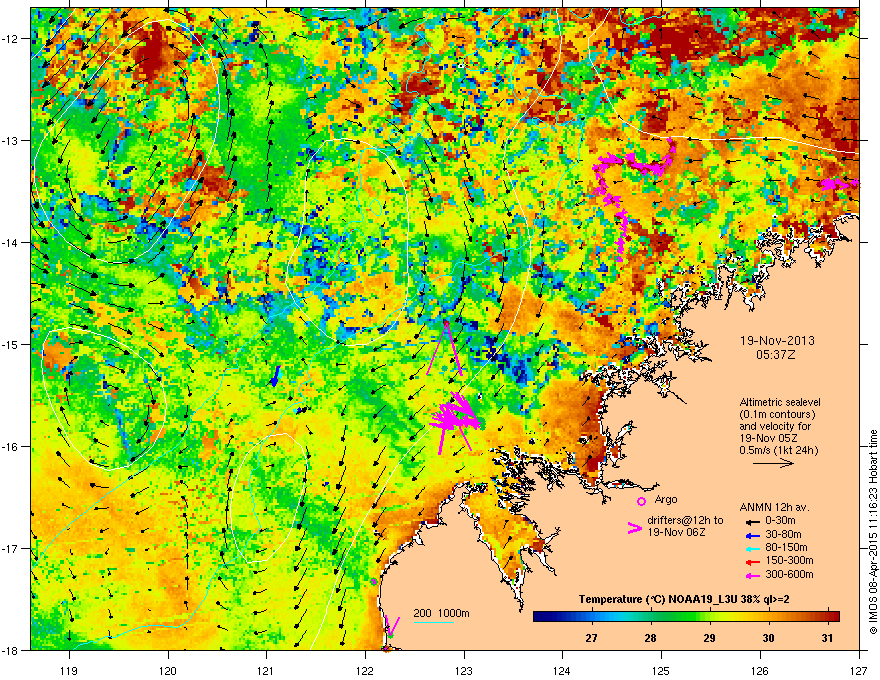This screenshot has height=680, width=880.
Task: Click latitude axis label -12
Action: click(10, 39)
